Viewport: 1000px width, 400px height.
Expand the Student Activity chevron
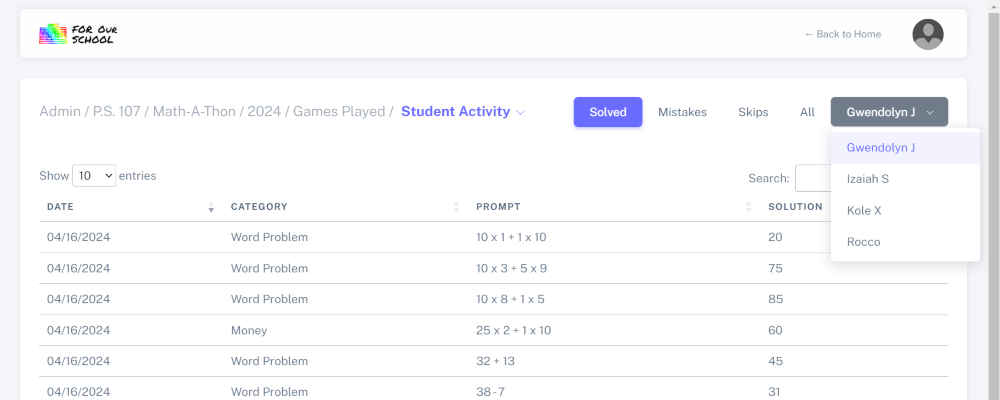pyautogui.click(x=521, y=113)
